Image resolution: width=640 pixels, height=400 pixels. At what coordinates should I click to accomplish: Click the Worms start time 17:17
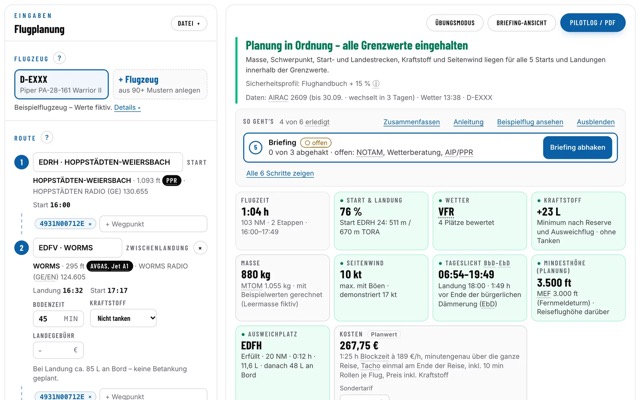coord(118,291)
